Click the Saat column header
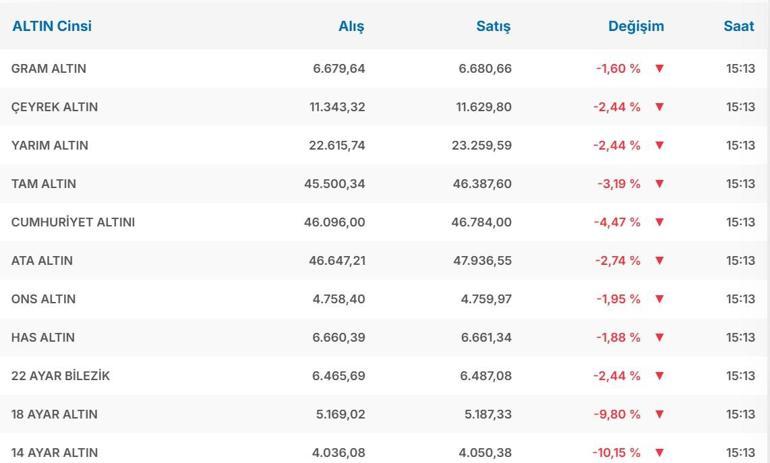Image resolution: width=770 pixels, height=463 pixels. (739, 26)
